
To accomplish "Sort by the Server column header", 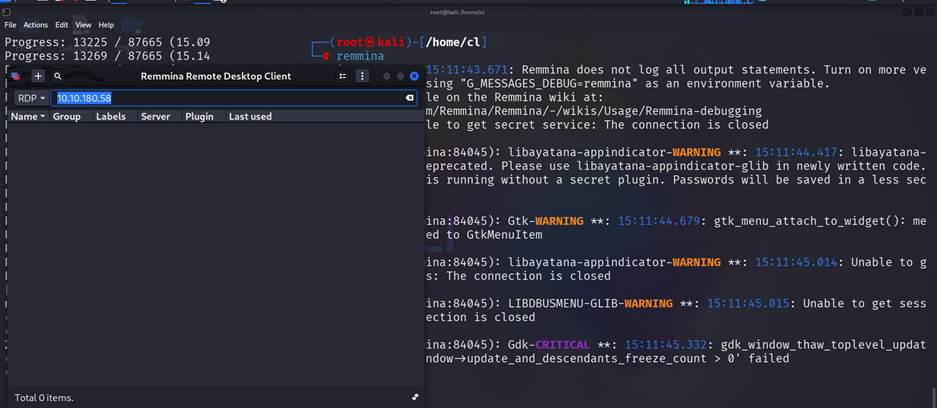I will (x=155, y=117).
